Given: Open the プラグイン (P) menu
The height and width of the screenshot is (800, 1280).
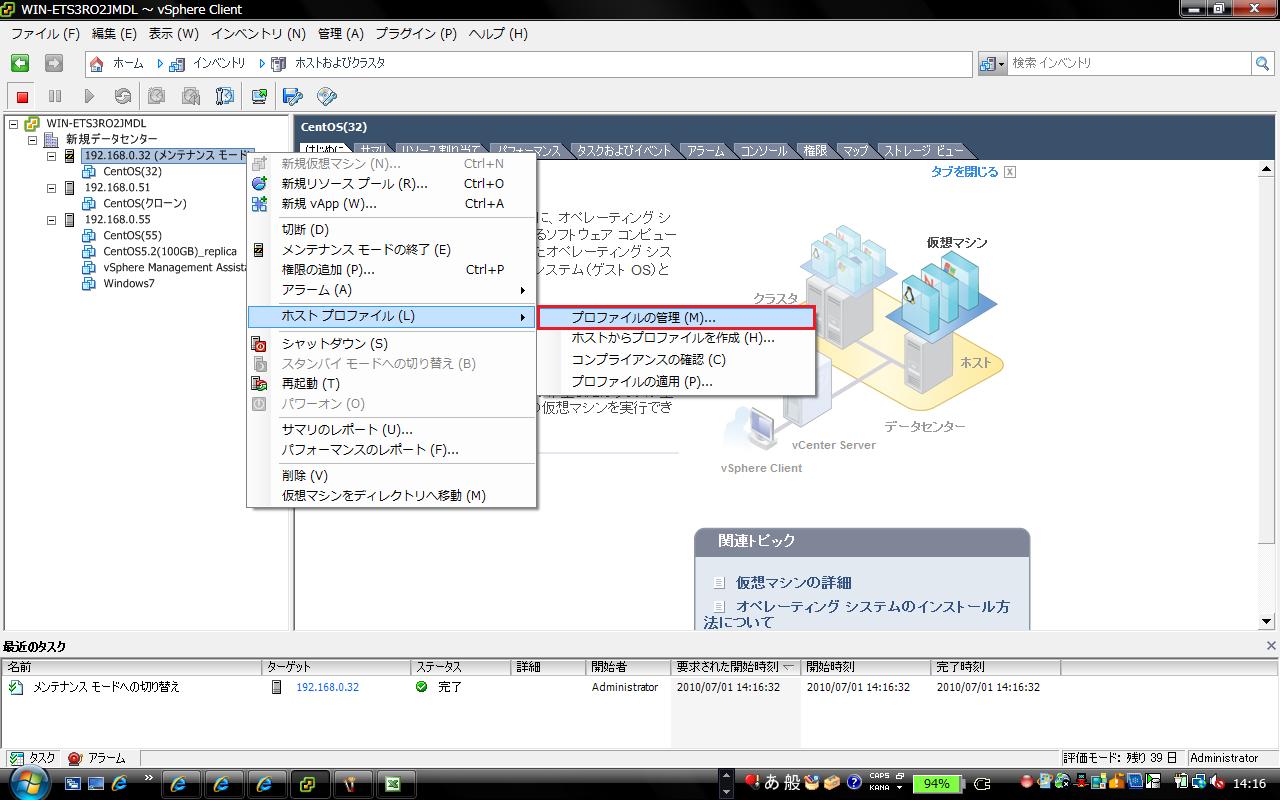Looking at the screenshot, I should click(415, 33).
